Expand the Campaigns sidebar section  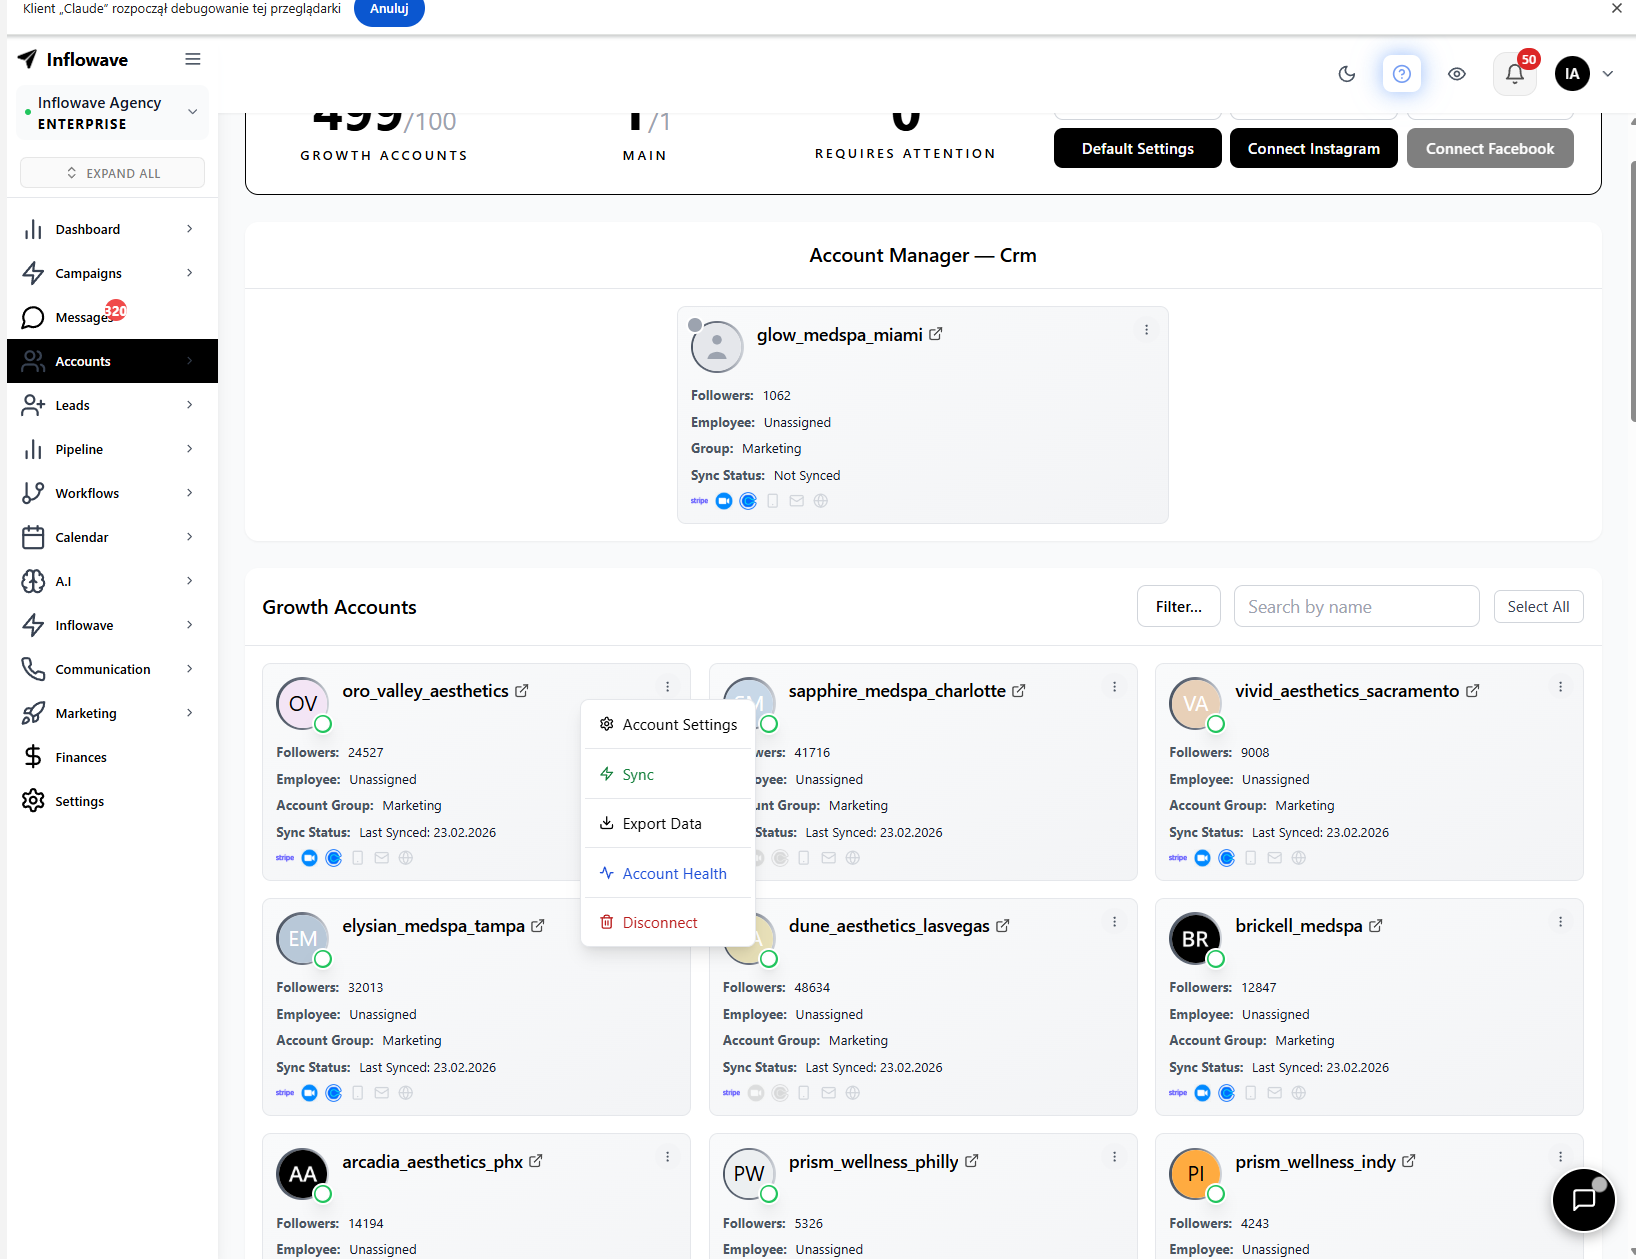coord(189,273)
